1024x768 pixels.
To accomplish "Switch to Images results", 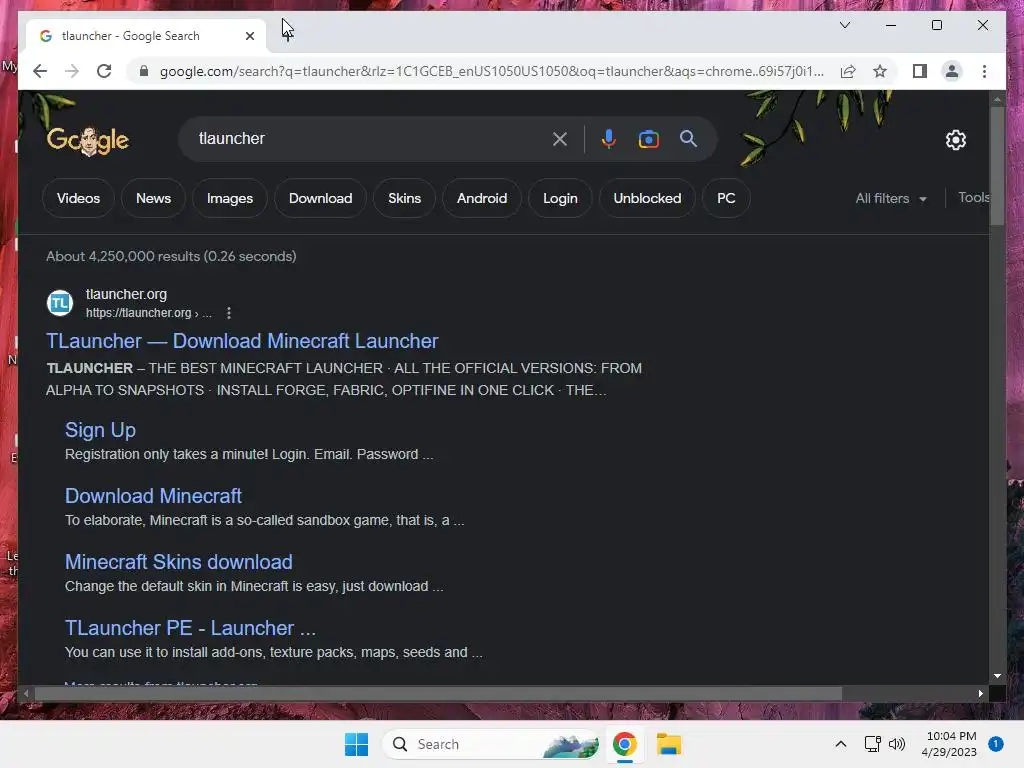I will [230, 199].
